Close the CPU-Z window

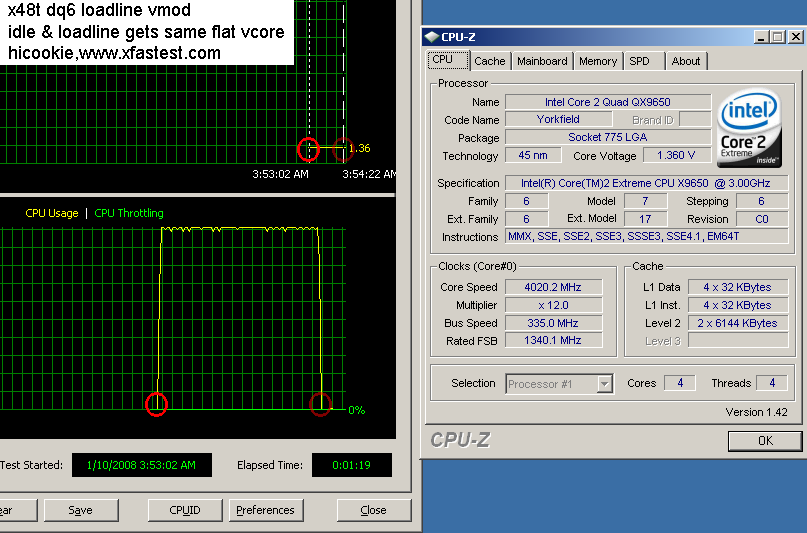coord(795,37)
